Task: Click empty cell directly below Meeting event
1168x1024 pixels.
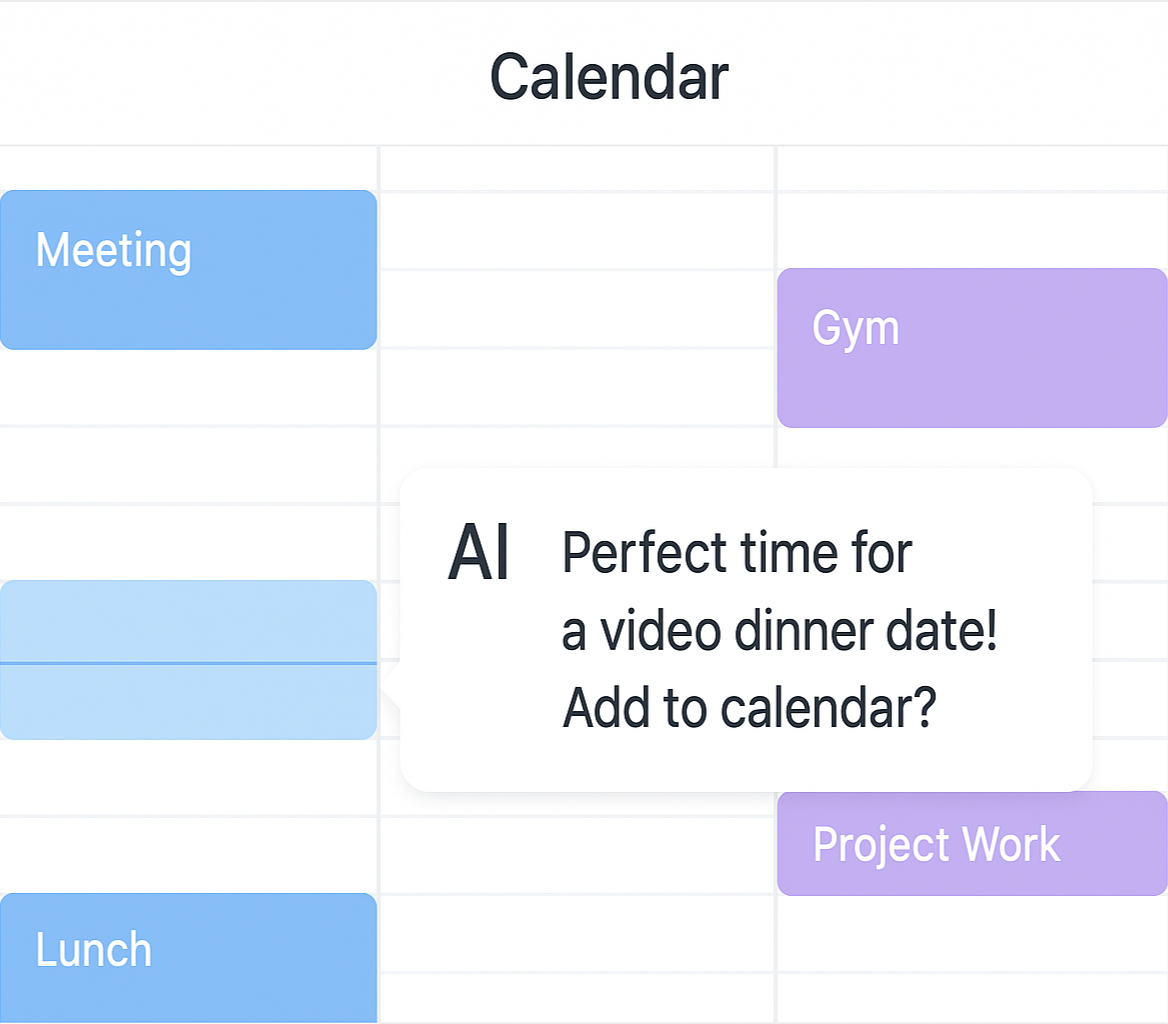Action: pos(188,388)
